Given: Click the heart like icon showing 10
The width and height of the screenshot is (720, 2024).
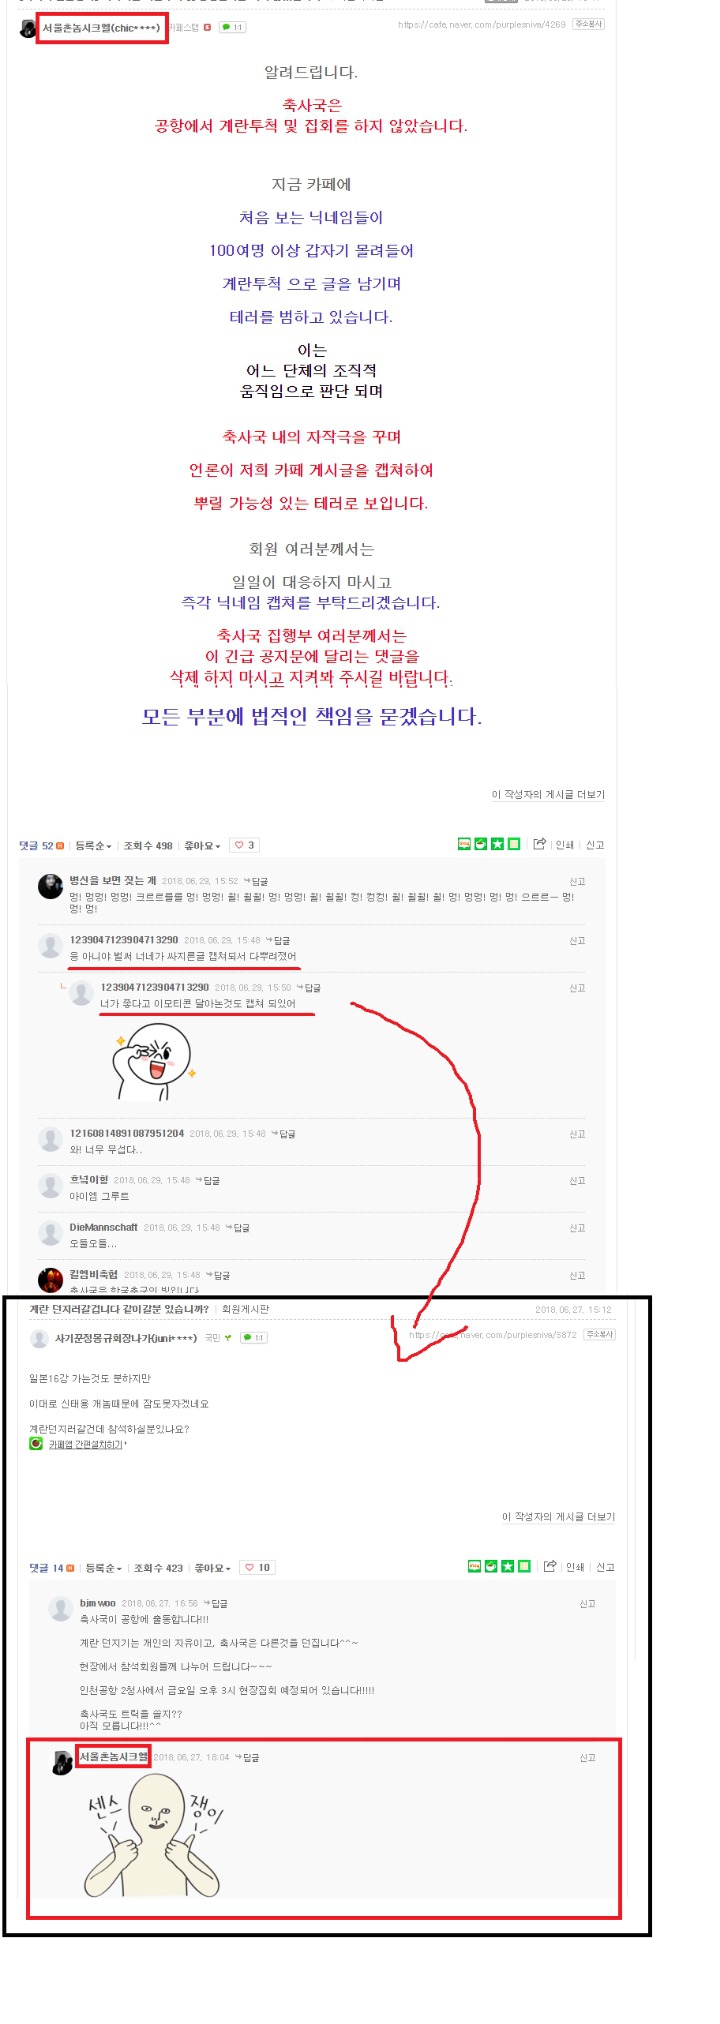Looking at the screenshot, I should 258,1567.
